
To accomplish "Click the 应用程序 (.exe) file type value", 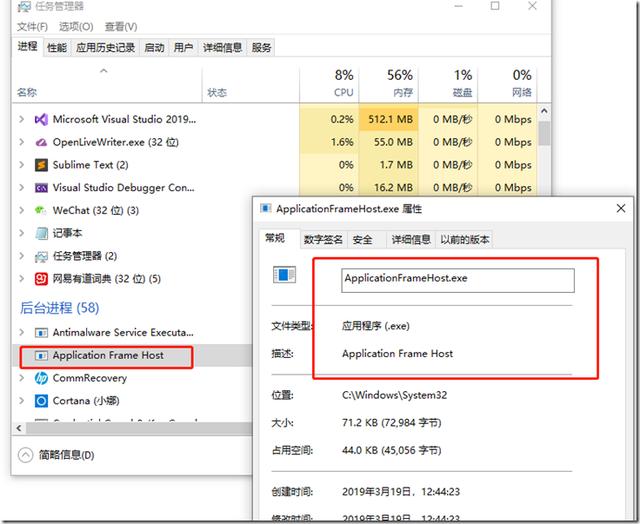I will click(x=376, y=326).
